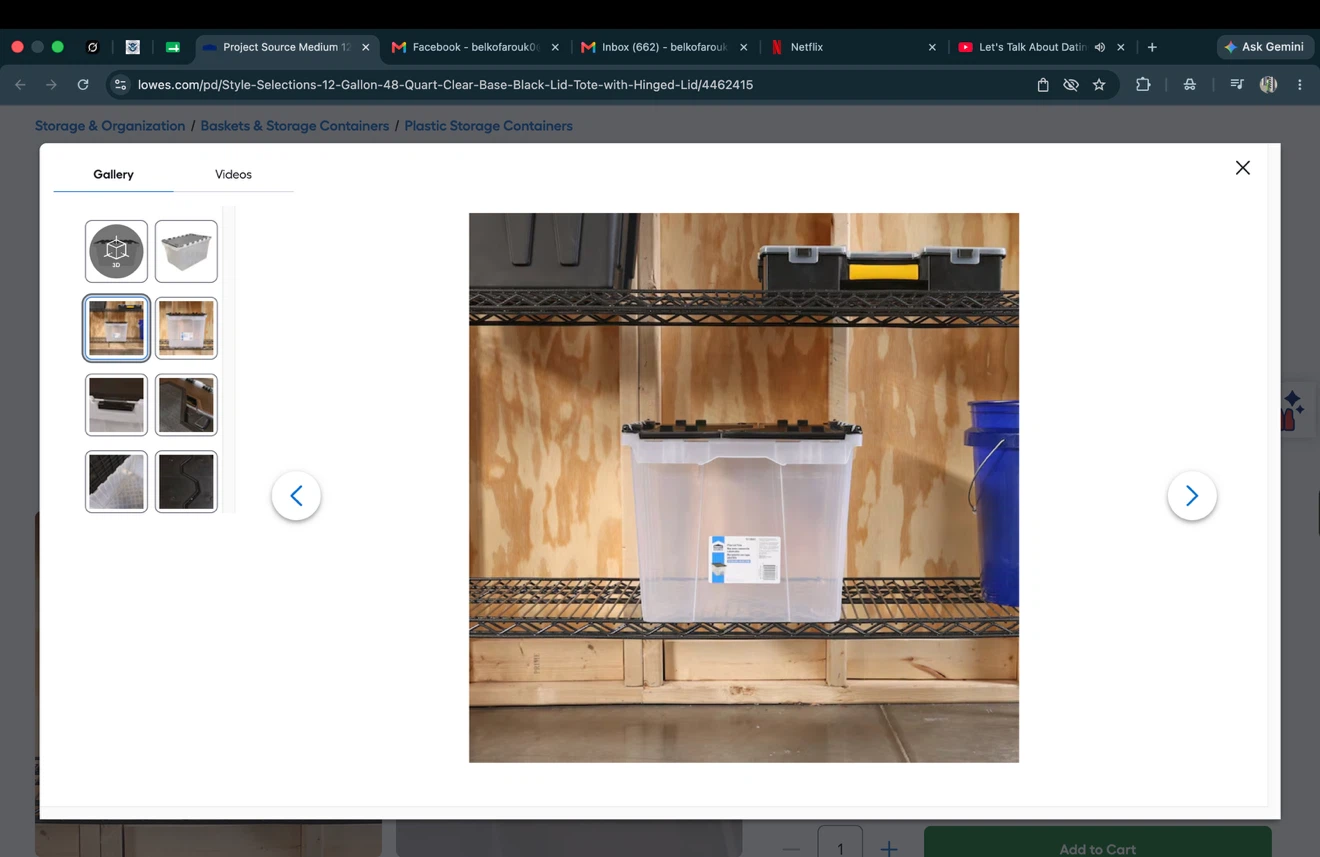Reload the page

coord(83,85)
